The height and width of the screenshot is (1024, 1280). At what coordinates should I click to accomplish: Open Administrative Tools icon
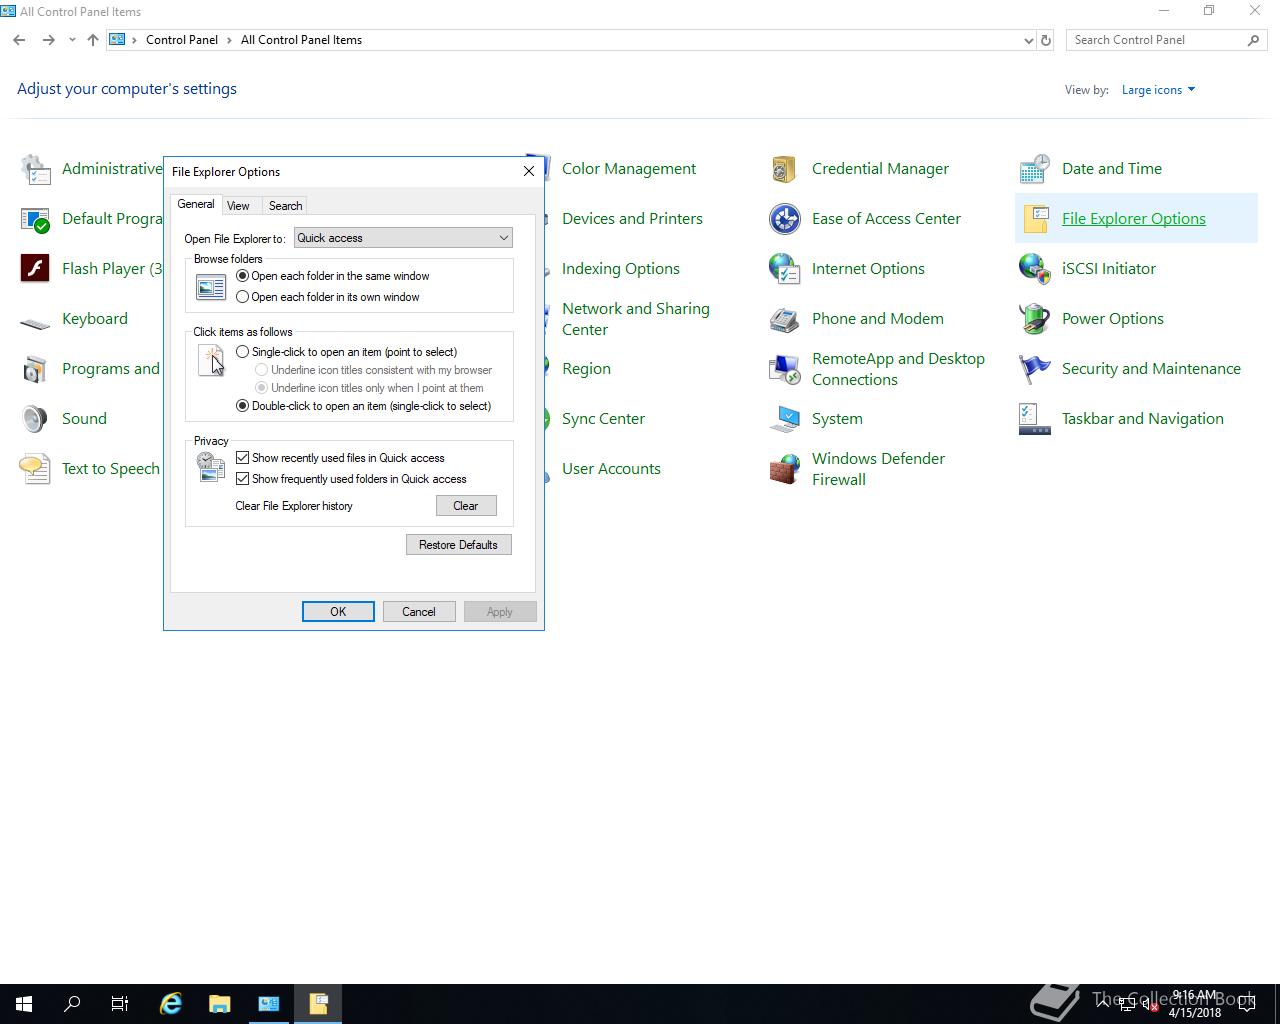tap(35, 169)
